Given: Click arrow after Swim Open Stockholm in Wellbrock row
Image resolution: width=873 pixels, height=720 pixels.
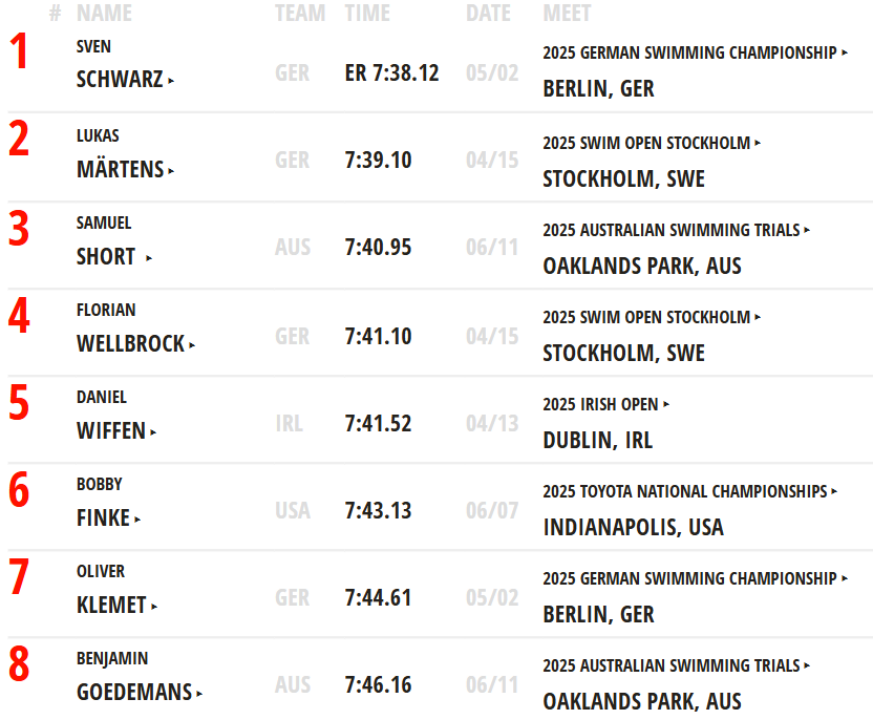Looking at the screenshot, I should point(757,317).
